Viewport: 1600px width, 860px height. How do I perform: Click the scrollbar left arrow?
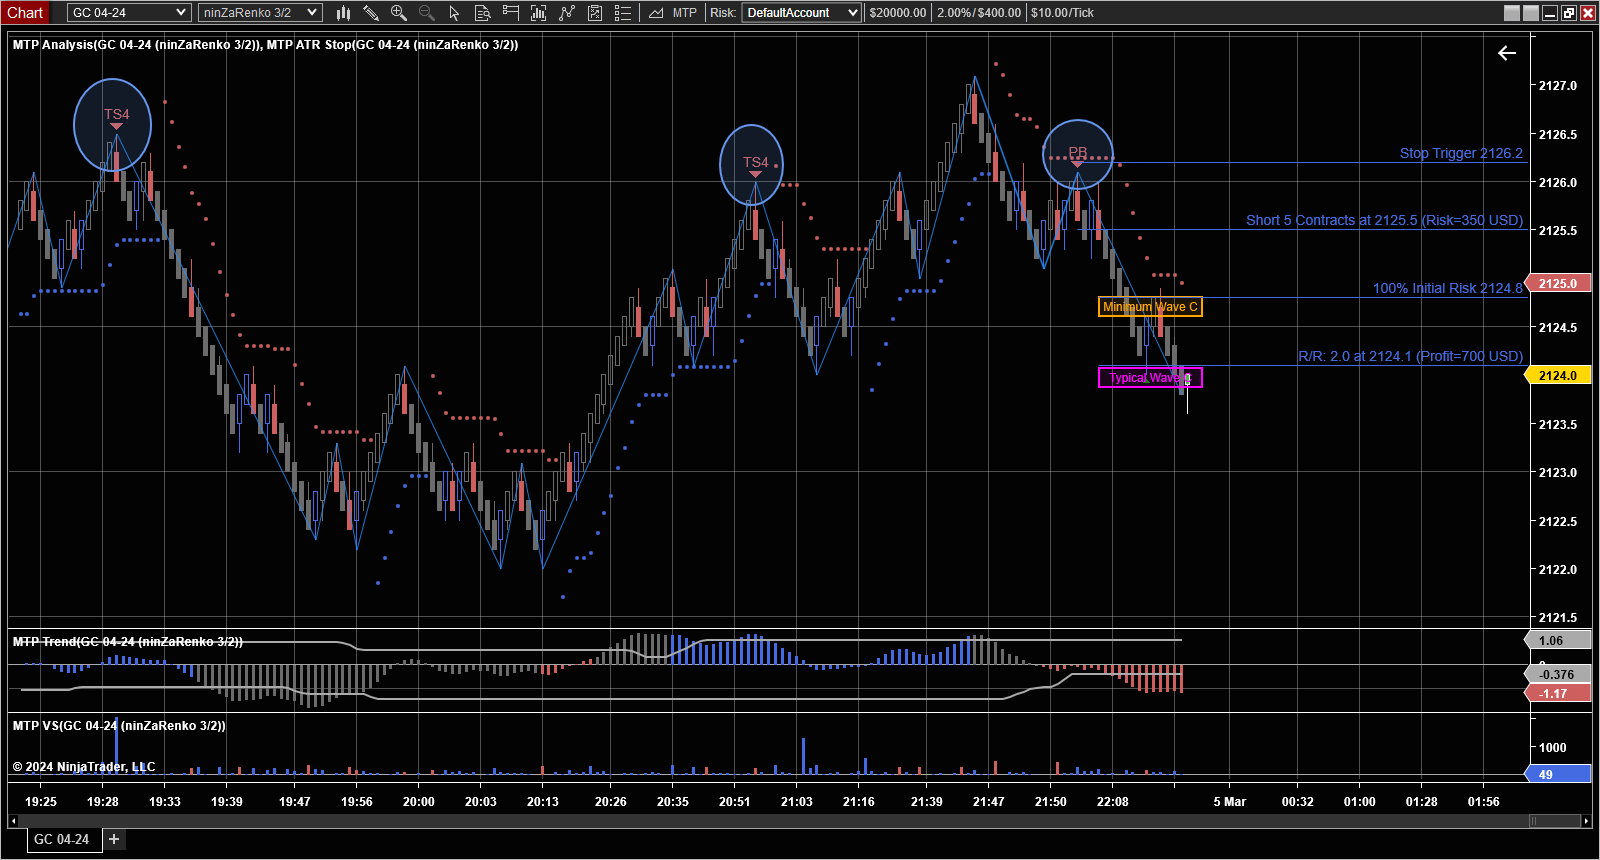coord(13,821)
